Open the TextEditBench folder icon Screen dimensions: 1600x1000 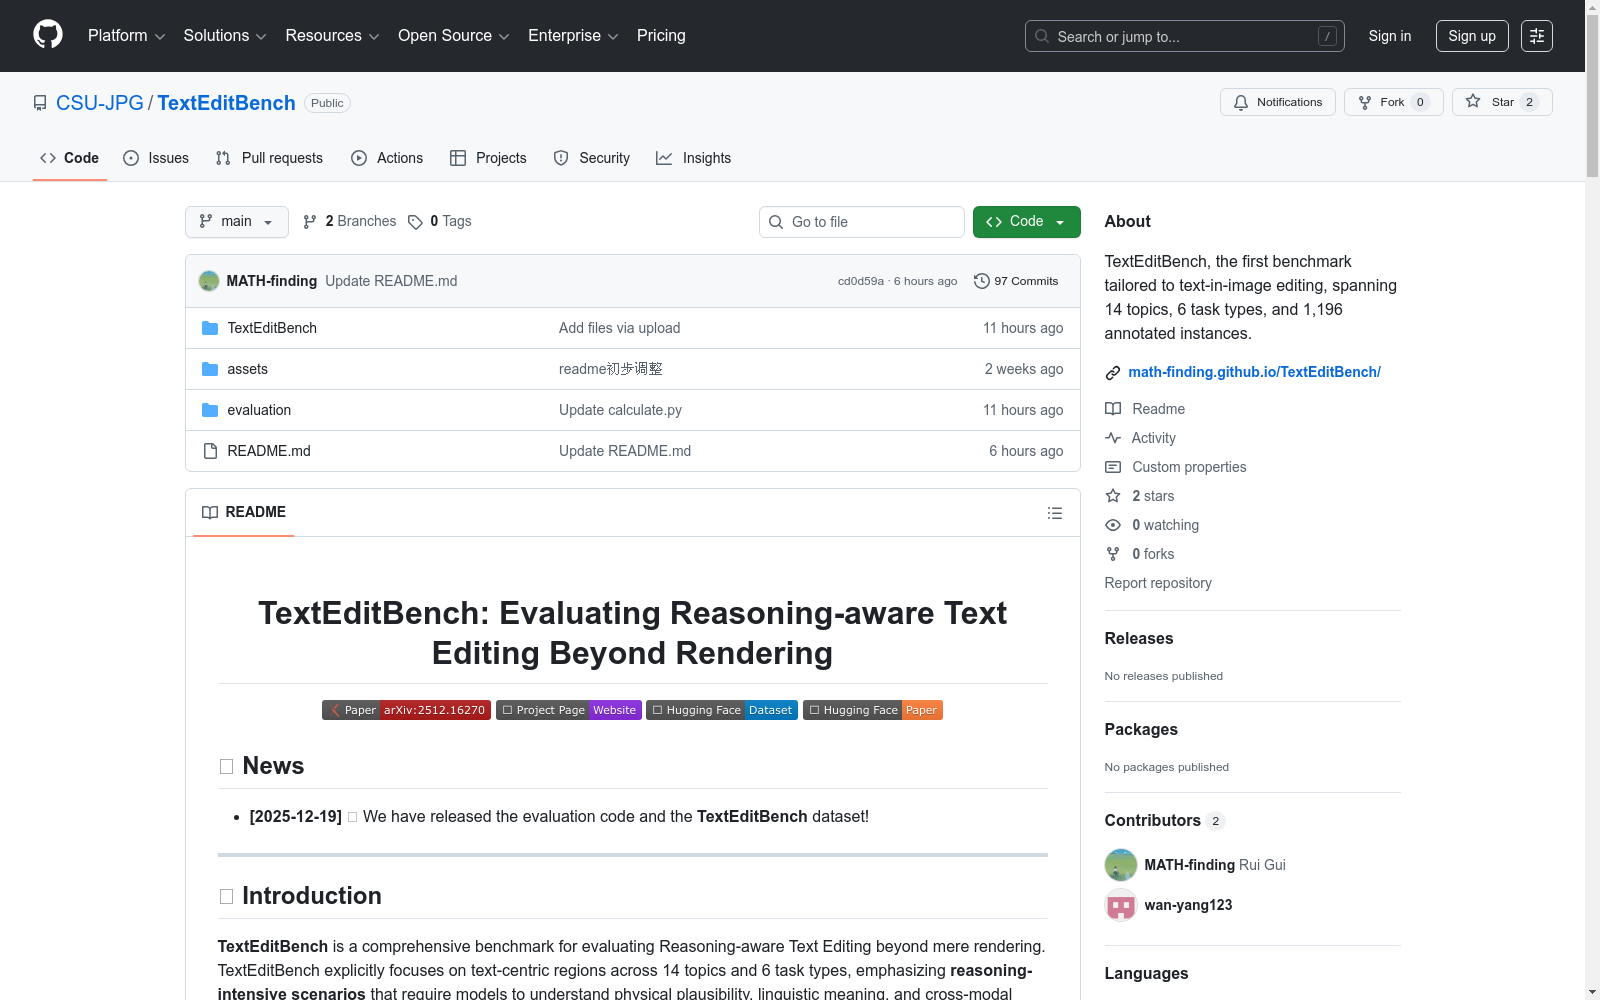coord(210,328)
